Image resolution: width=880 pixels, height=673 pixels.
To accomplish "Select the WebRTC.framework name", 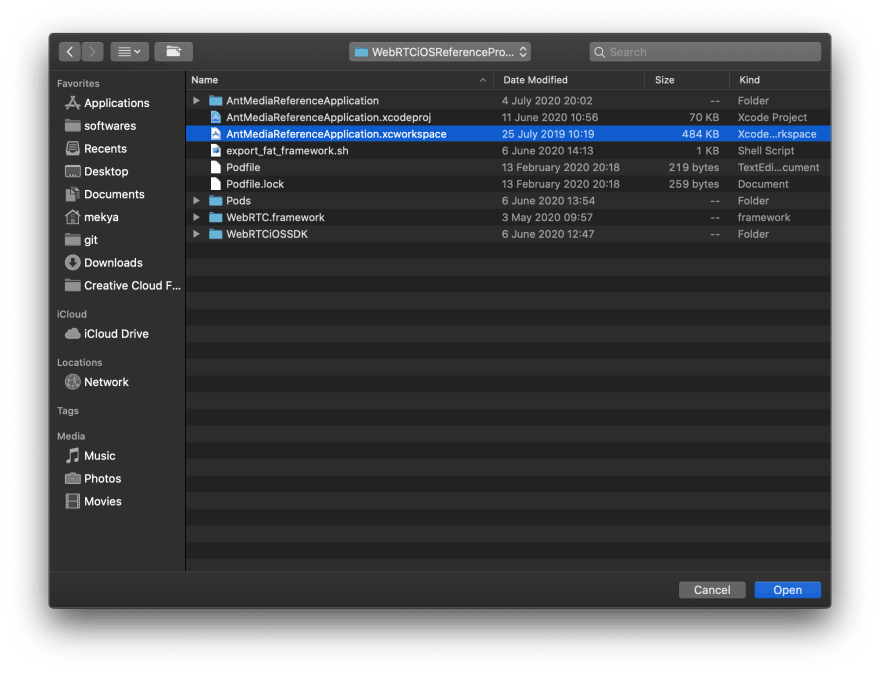I will pos(275,217).
